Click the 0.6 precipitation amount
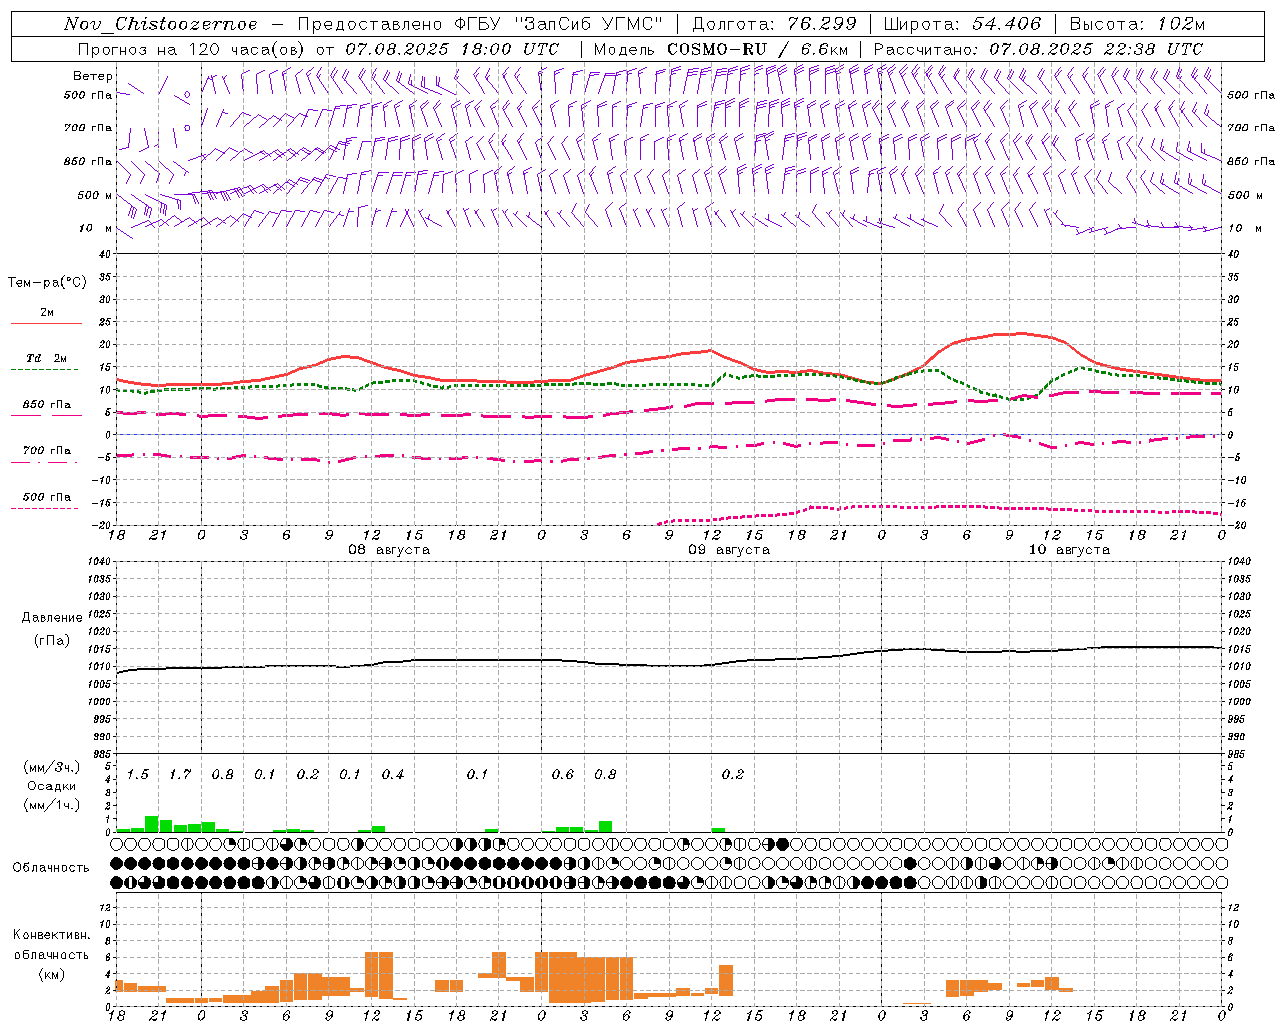Screen dimensions: 1280x1024 click(563, 775)
